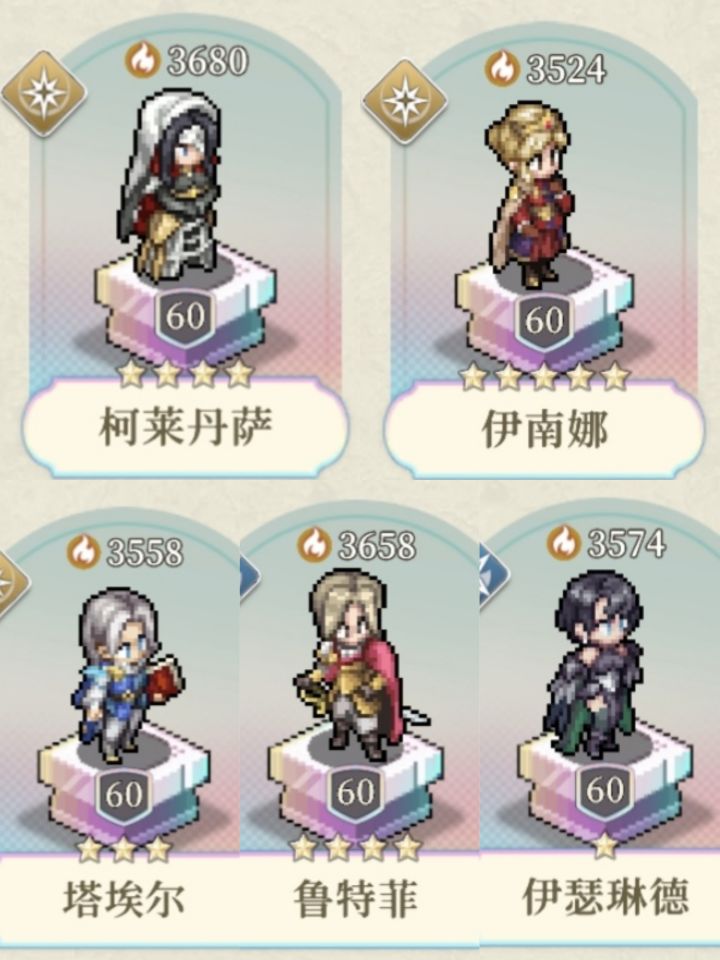Screen dimensions: 720x960
Task: Tap the flame power icon next to 3524
Action: [x=503, y=68]
